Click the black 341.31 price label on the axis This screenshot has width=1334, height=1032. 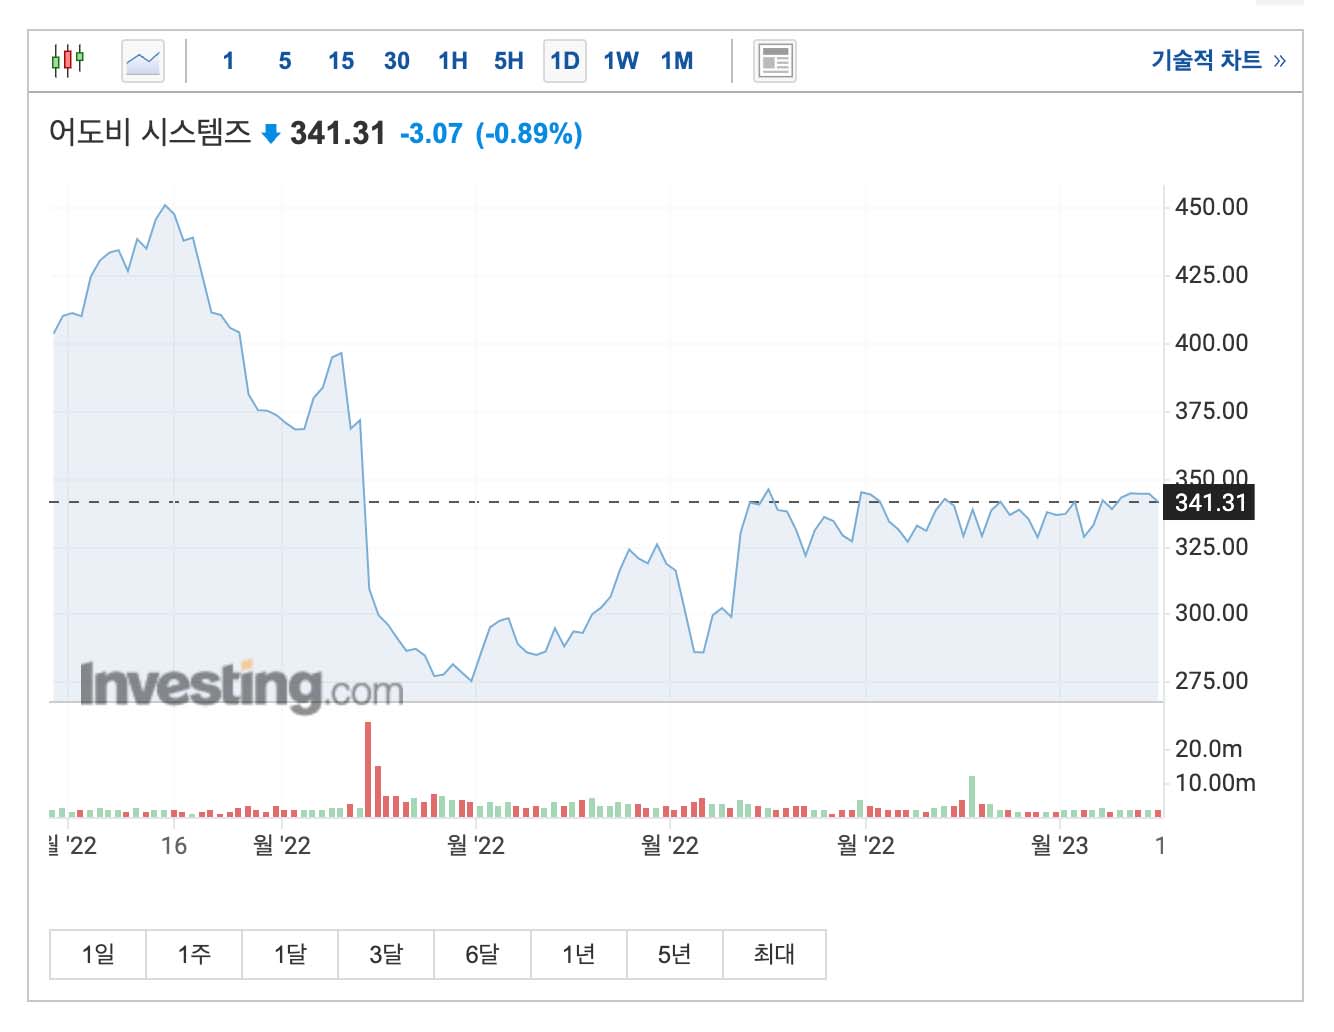coord(1209,502)
